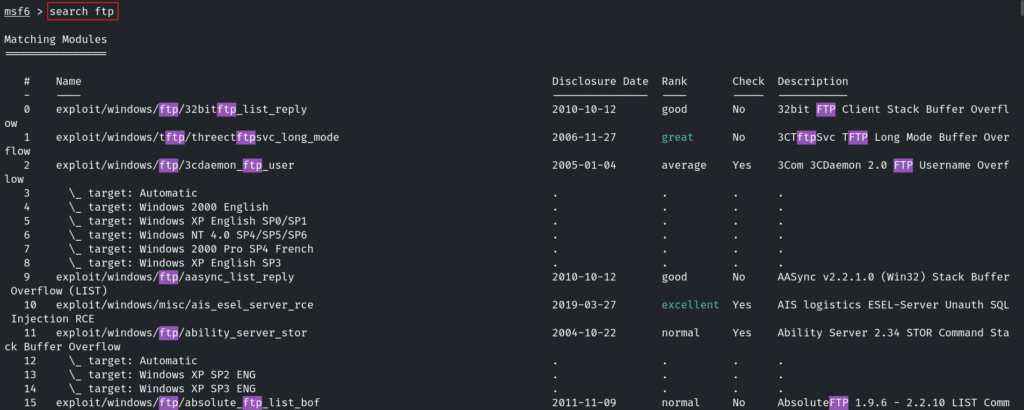Click the 'Rank' column header
1024x410 pixels.
[674, 82]
